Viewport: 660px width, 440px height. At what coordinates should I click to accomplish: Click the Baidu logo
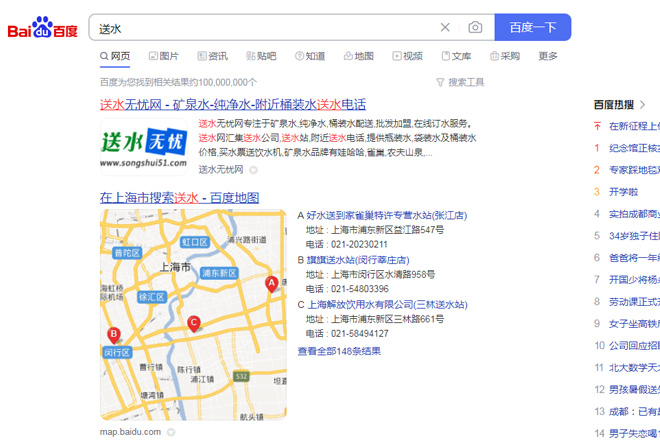tap(43, 28)
